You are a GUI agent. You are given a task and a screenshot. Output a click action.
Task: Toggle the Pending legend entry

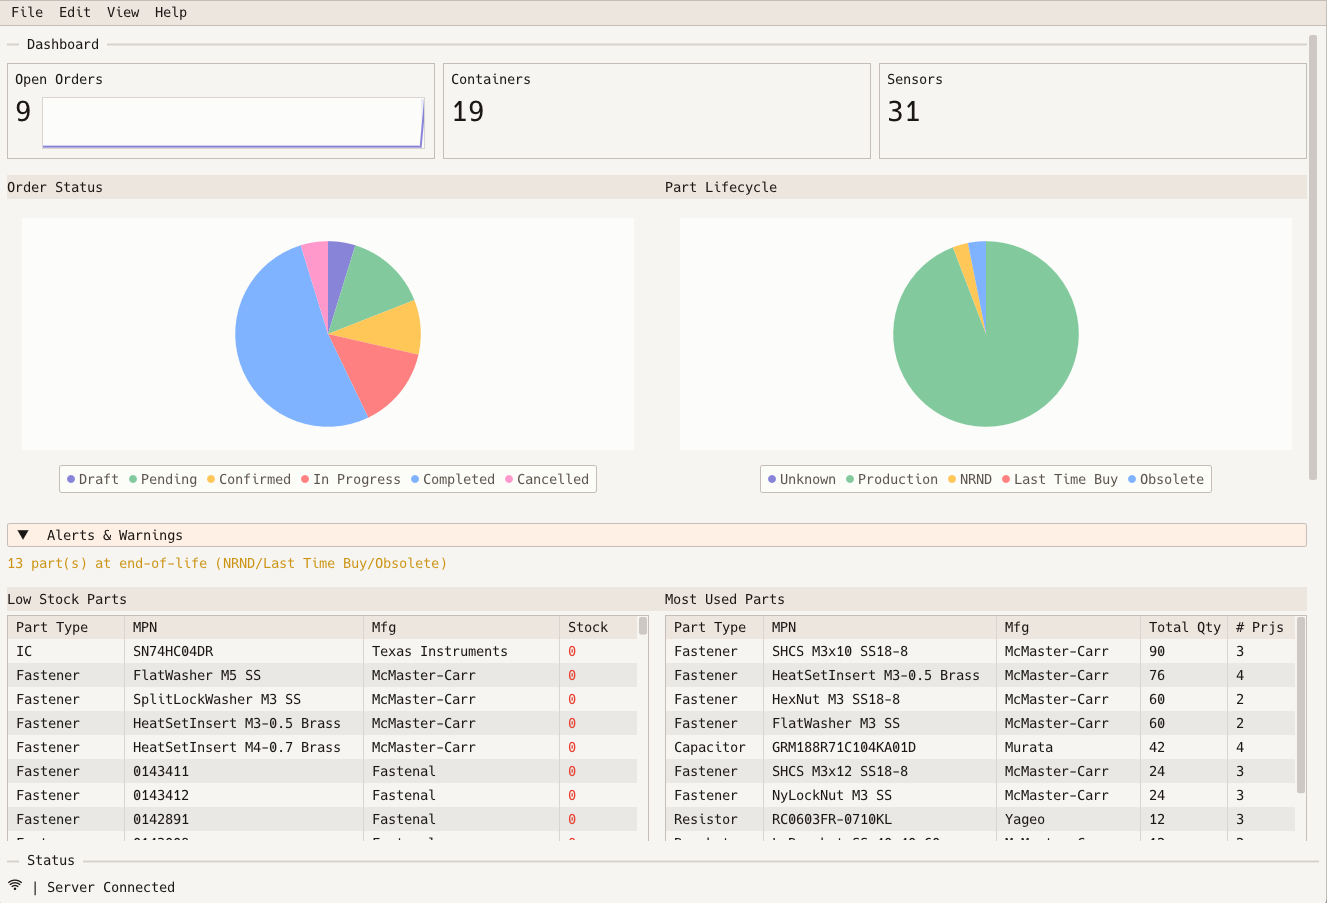pyautogui.click(x=163, y=479)
